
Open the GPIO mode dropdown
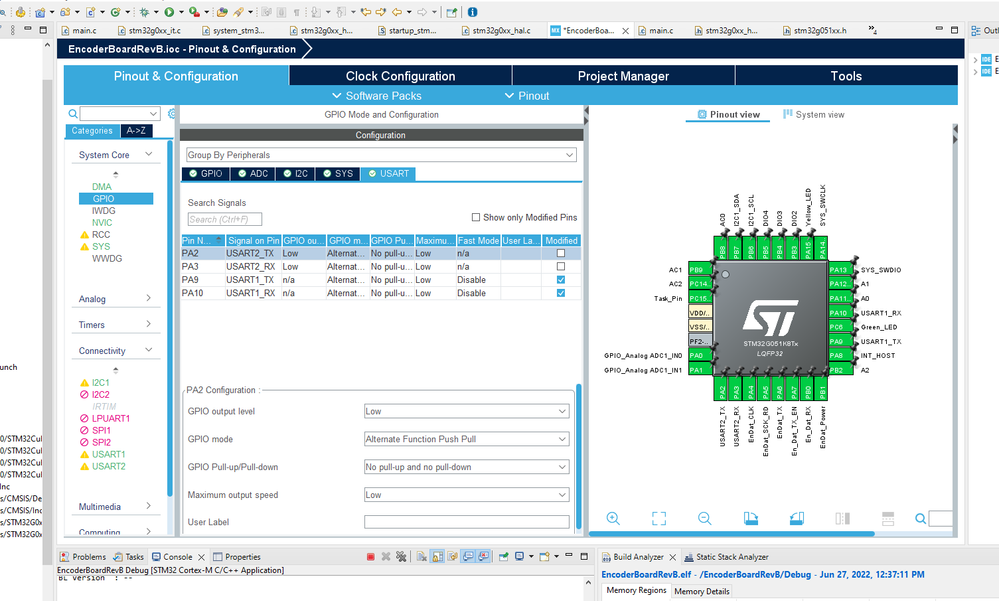point(466,439)
